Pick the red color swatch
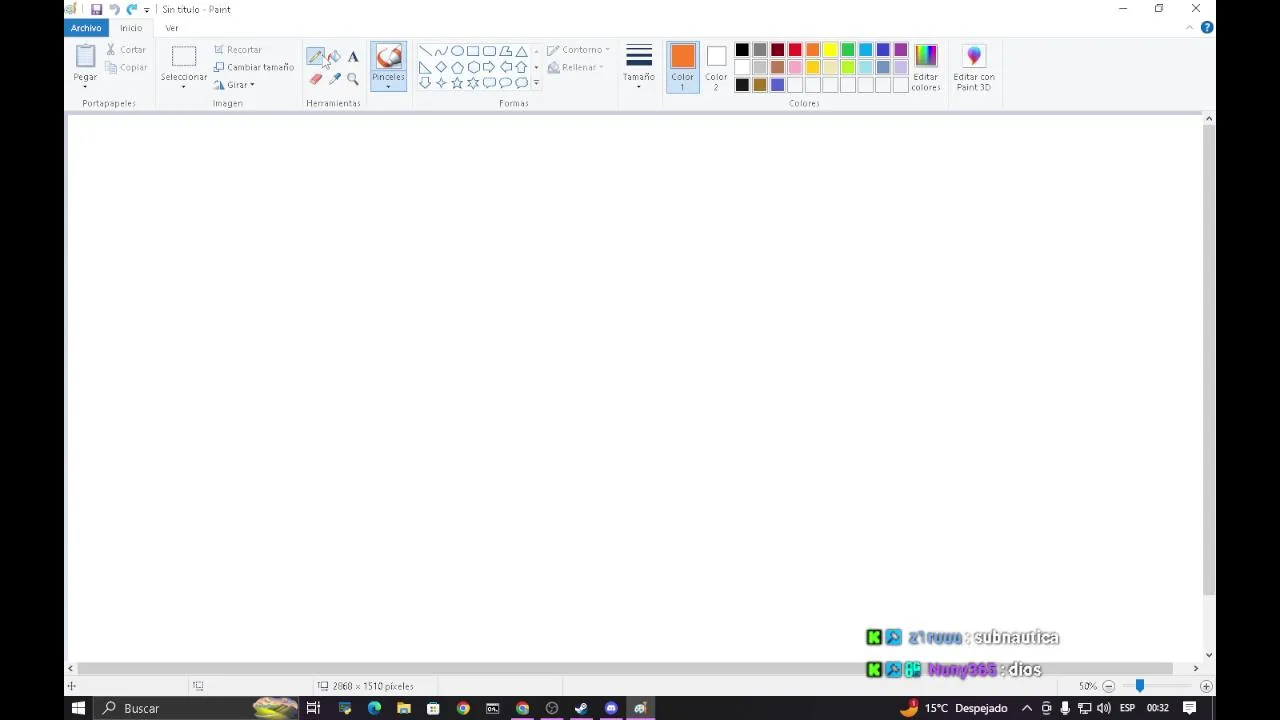Screen dimensions: 1280x720 (795, 50)
